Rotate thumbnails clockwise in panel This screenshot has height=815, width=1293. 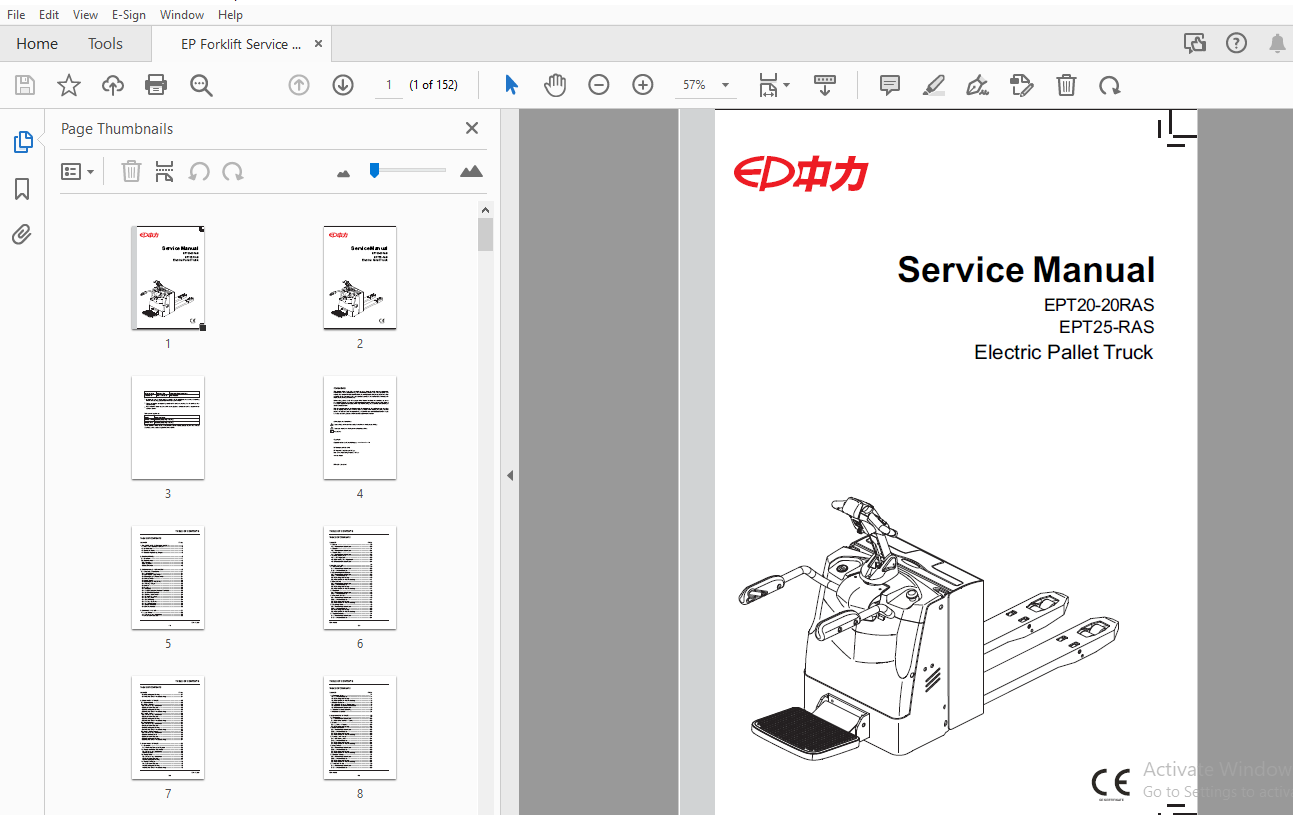(x=233, y=172)
